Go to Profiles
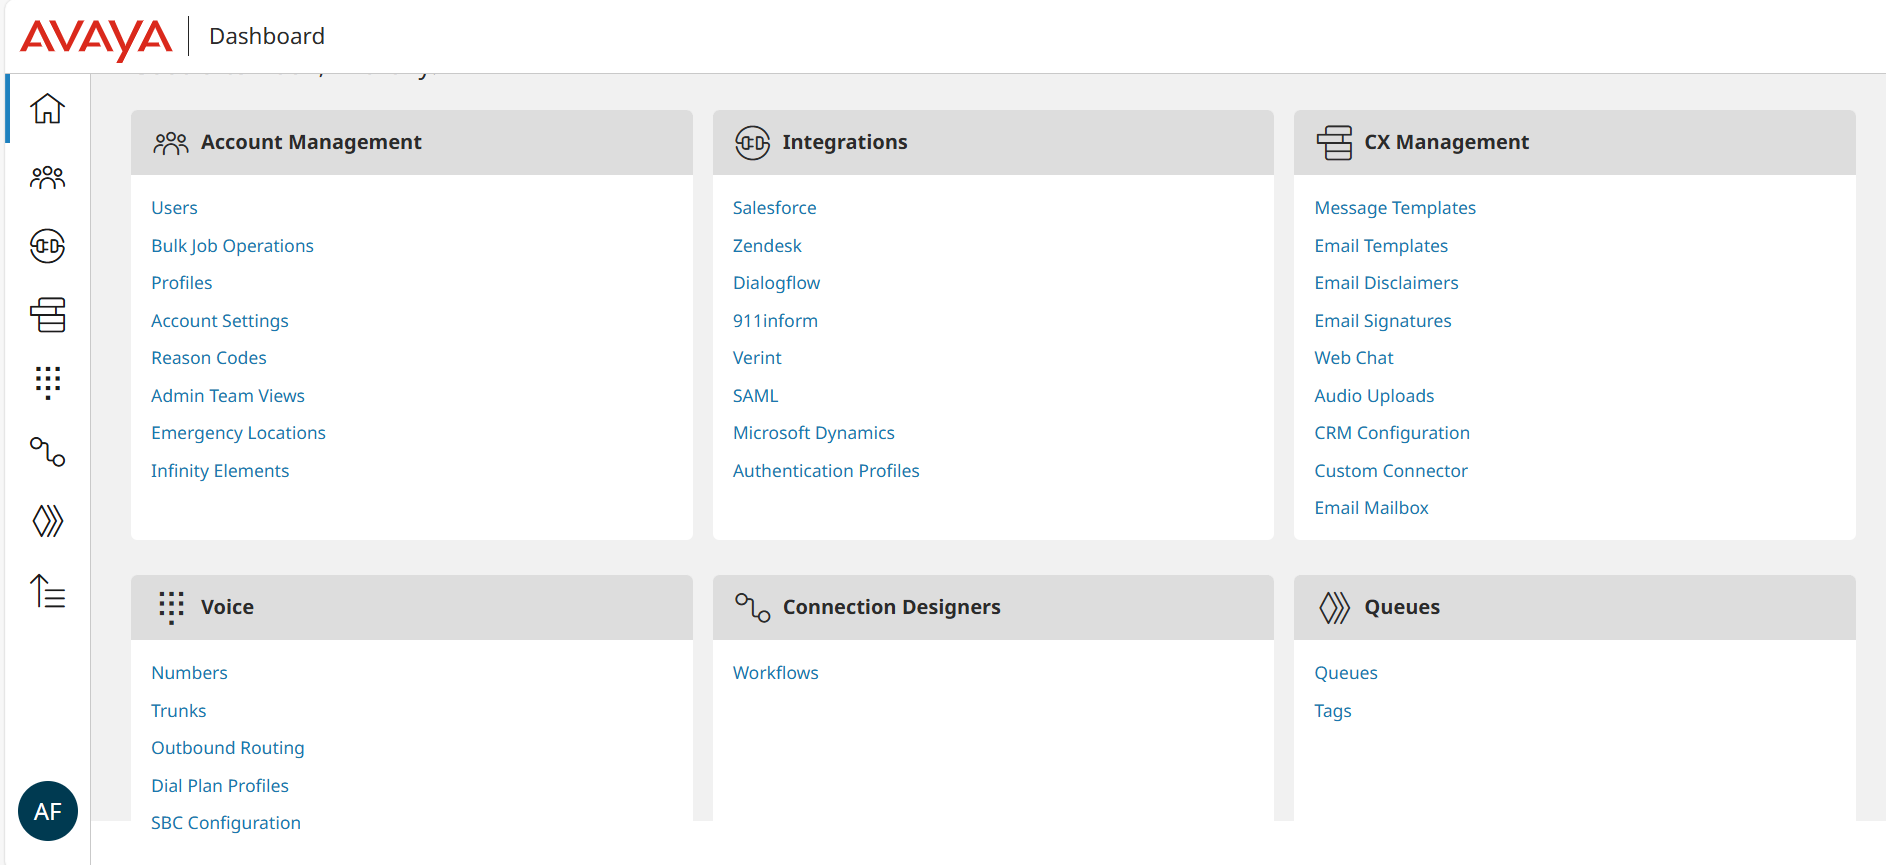The image size is (1886, 865). tap(181, 283)
